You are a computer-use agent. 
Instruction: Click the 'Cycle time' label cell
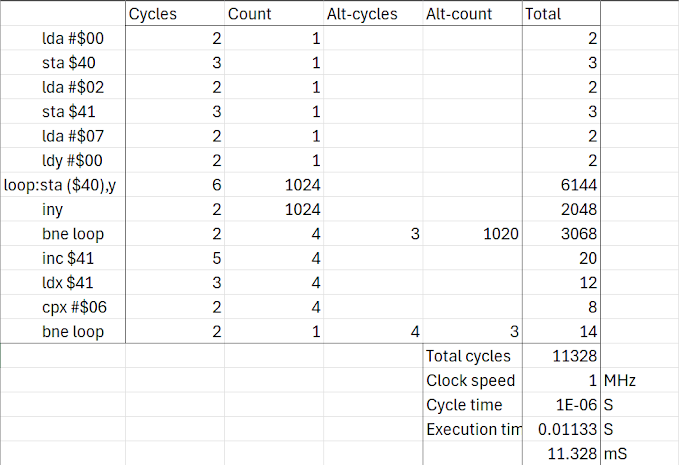point(472,405)
